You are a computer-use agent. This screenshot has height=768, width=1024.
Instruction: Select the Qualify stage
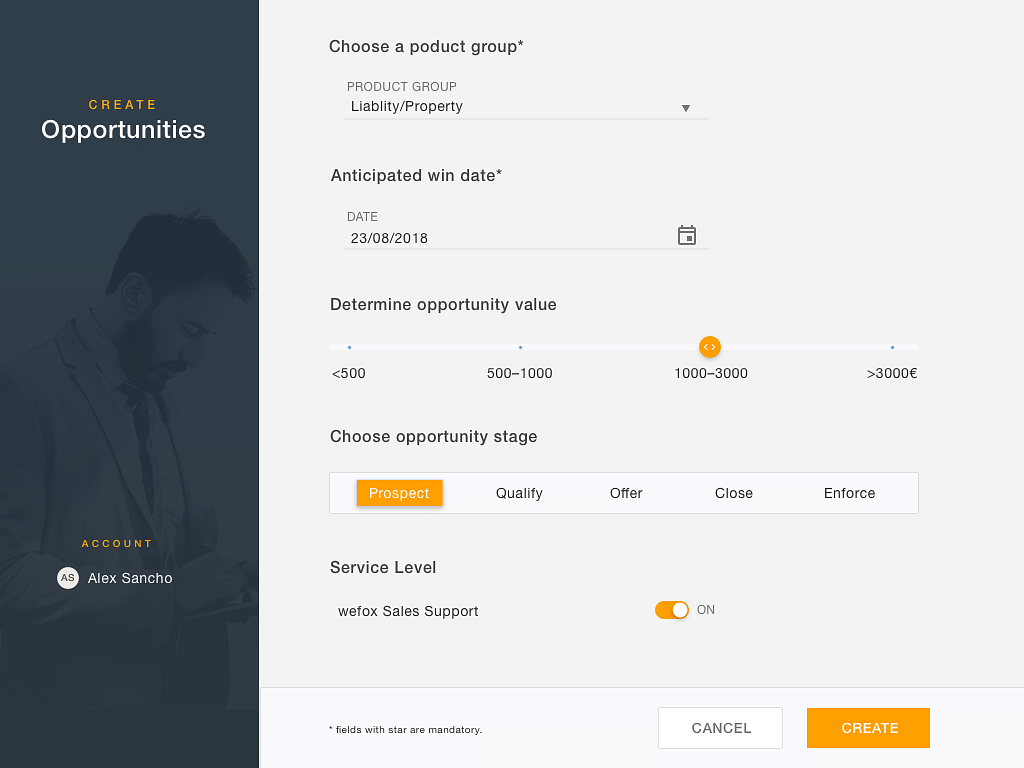point(519,493)
